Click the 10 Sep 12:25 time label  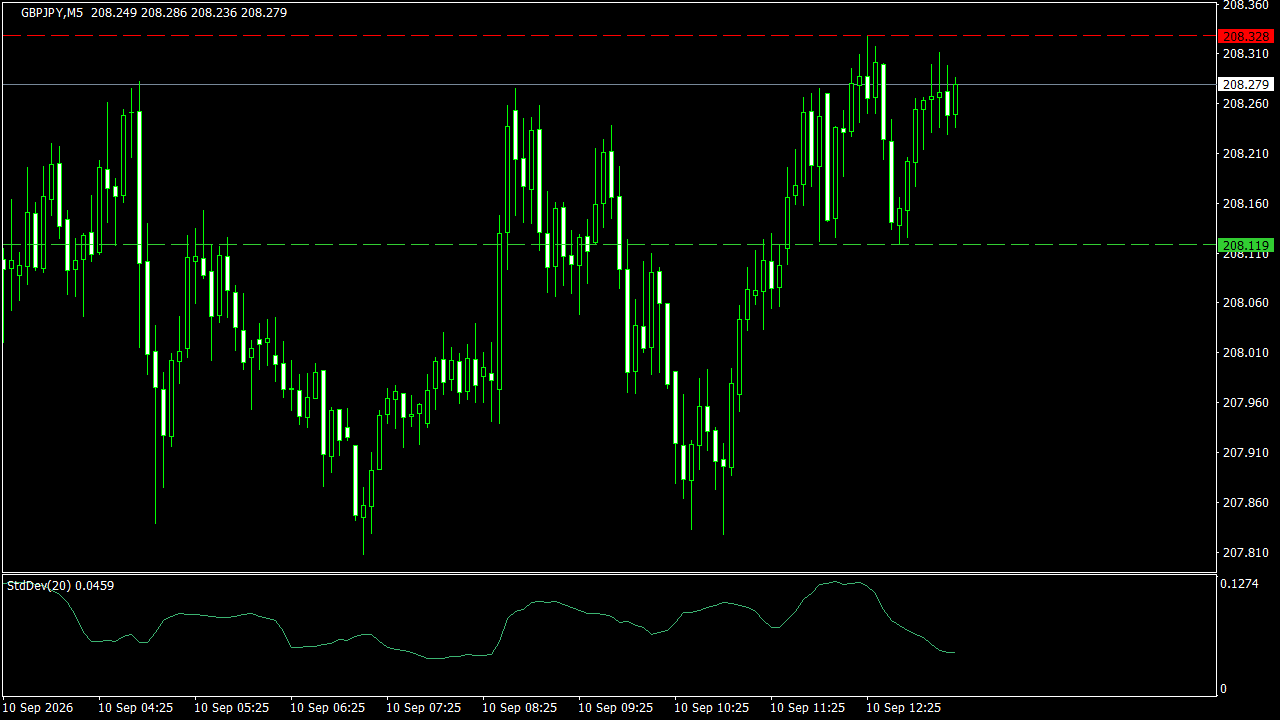(903, 708)
